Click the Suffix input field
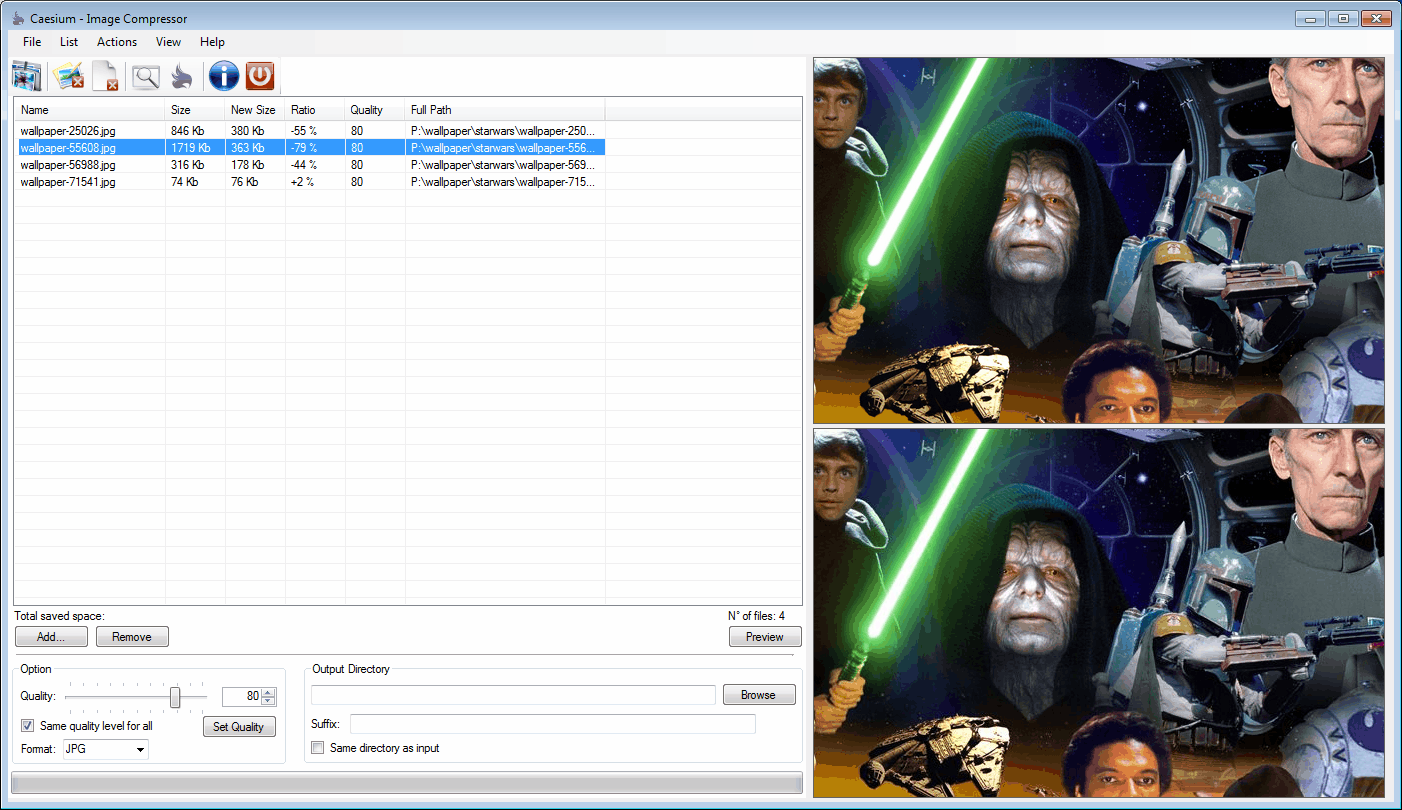Screen dimensions: 1402x810 pos(552,724)
